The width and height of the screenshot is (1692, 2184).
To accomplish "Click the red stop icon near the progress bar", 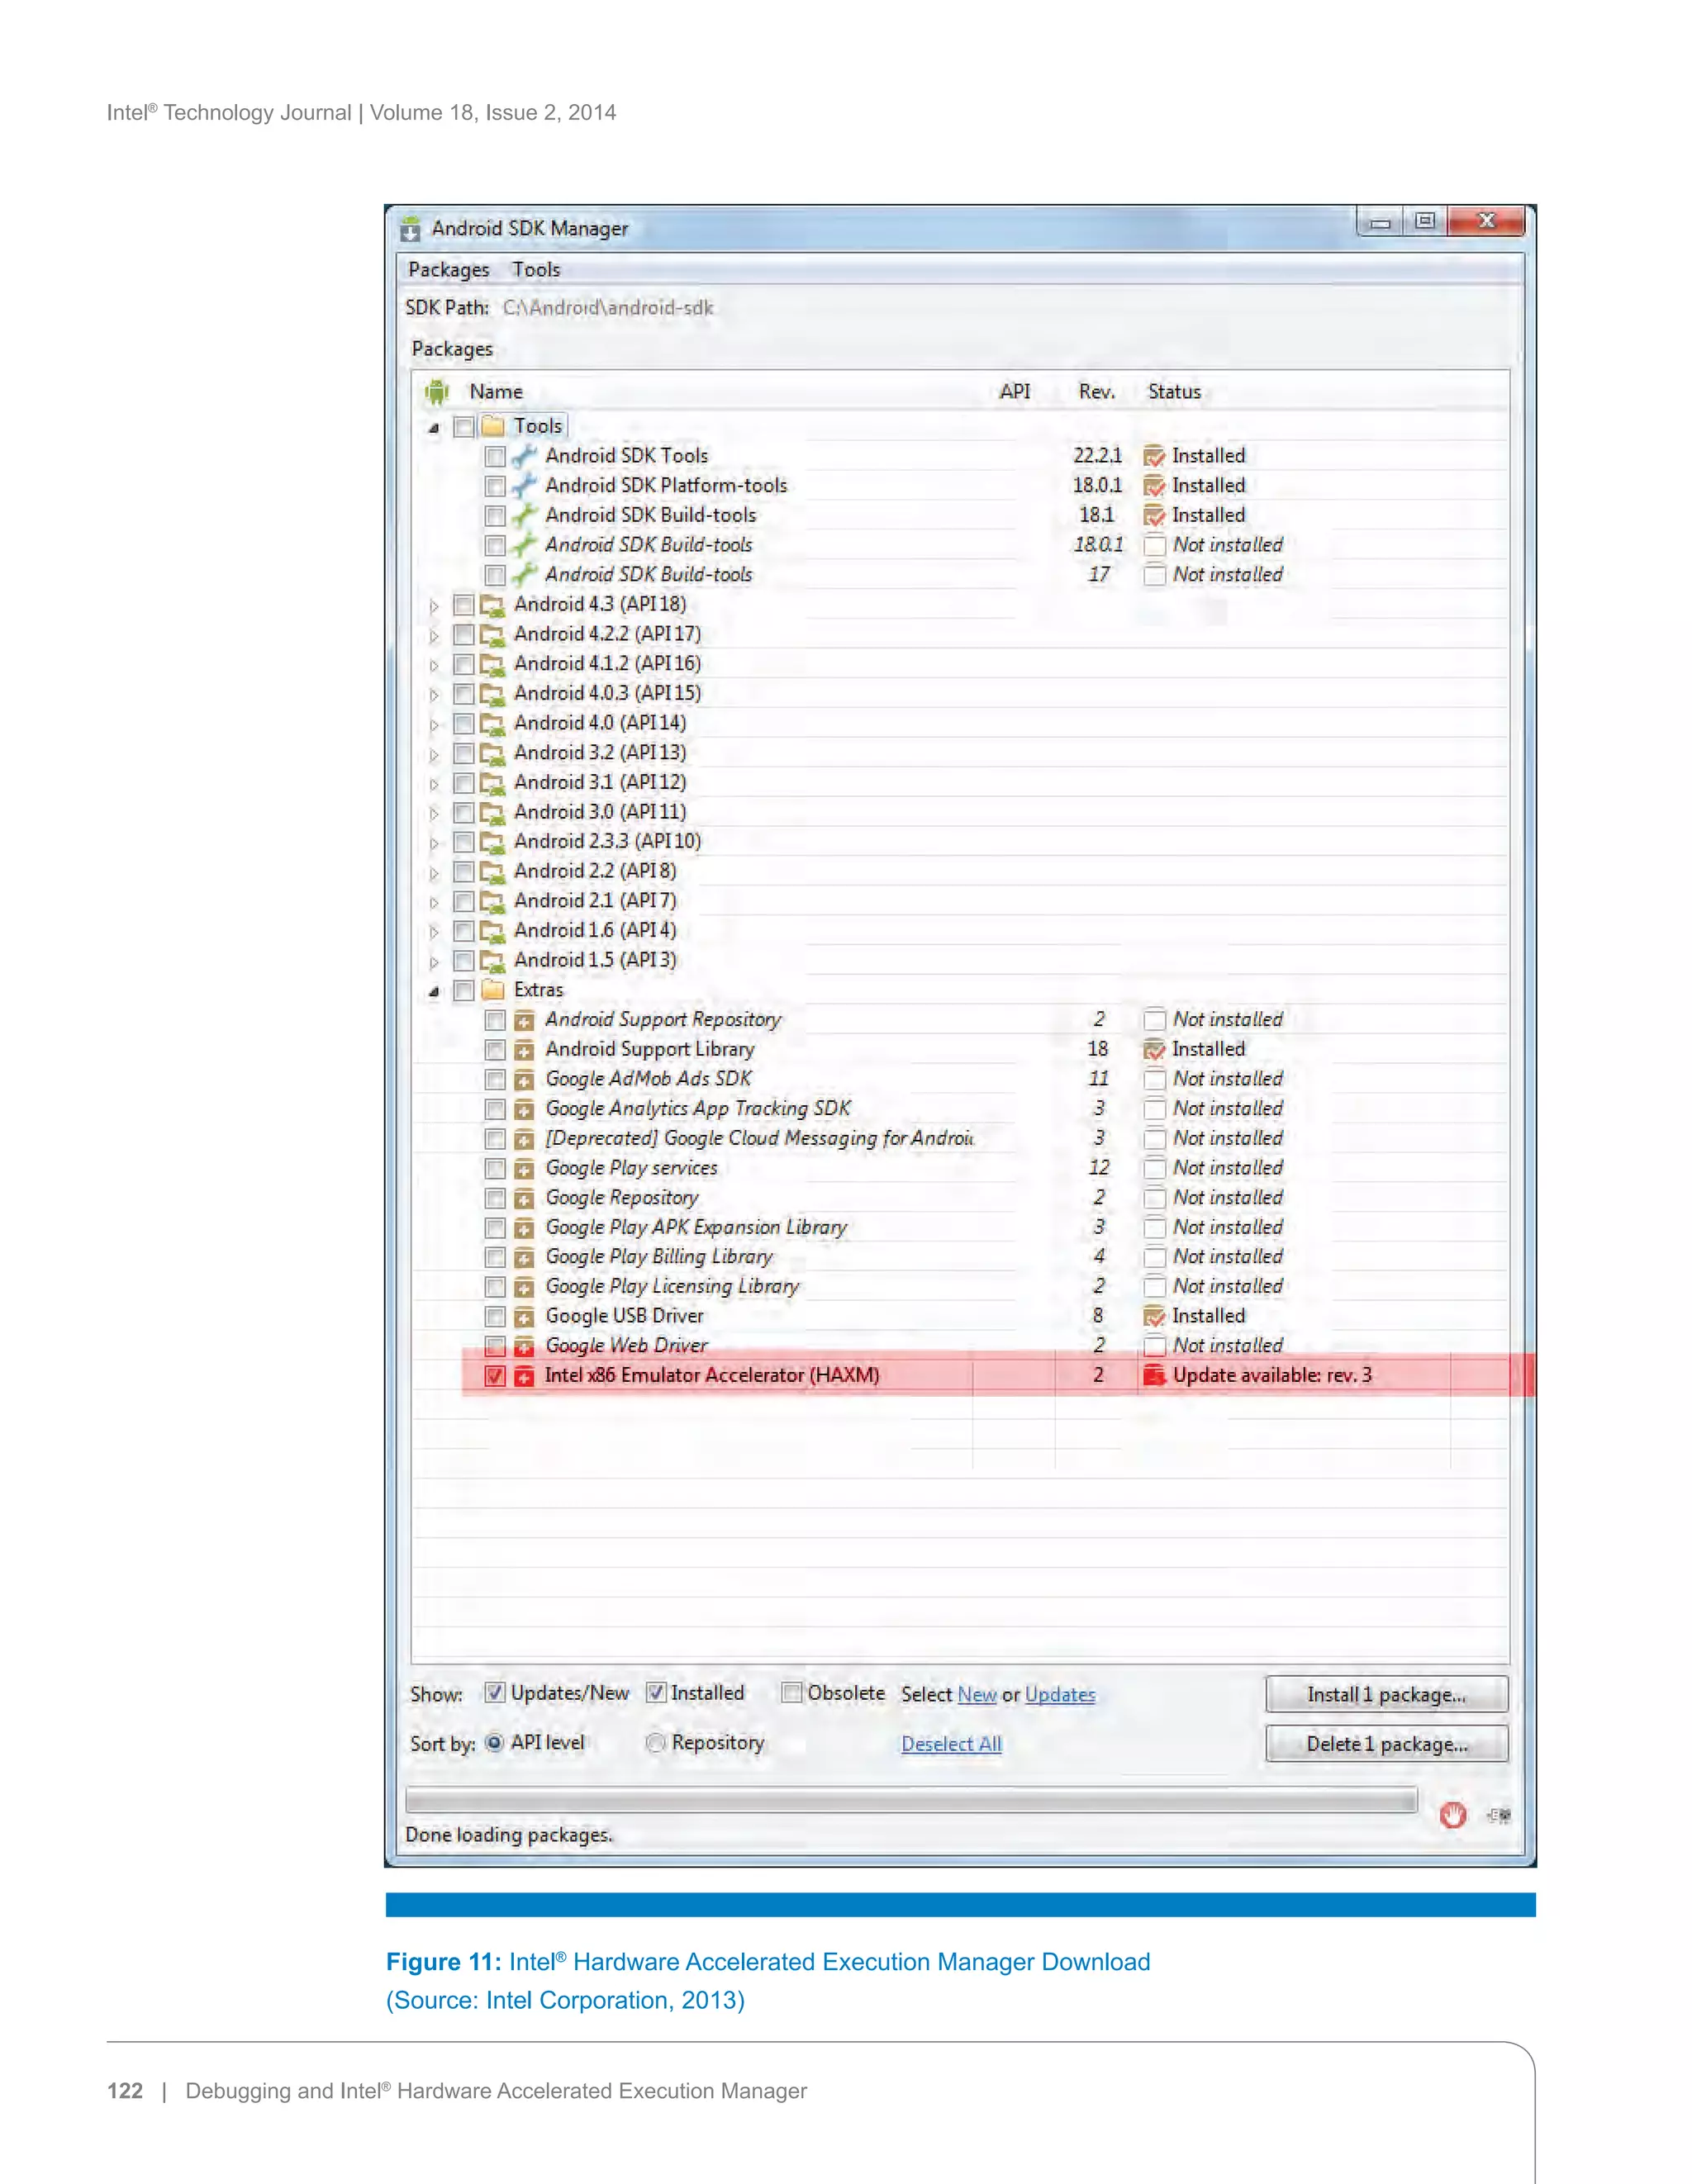I will [x=1453, y=1815].
